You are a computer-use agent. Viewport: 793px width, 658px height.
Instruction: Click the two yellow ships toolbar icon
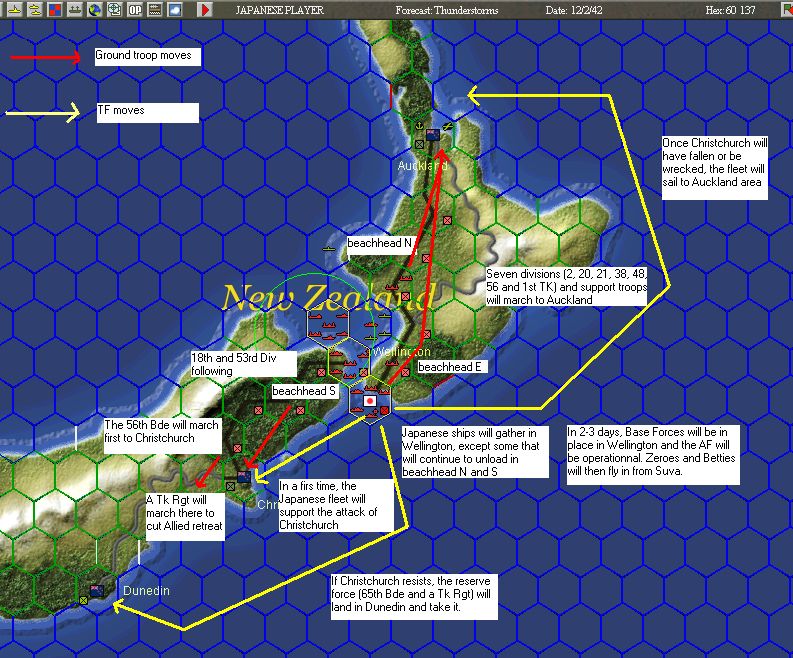pyautogui.click(x=35, y=9)
